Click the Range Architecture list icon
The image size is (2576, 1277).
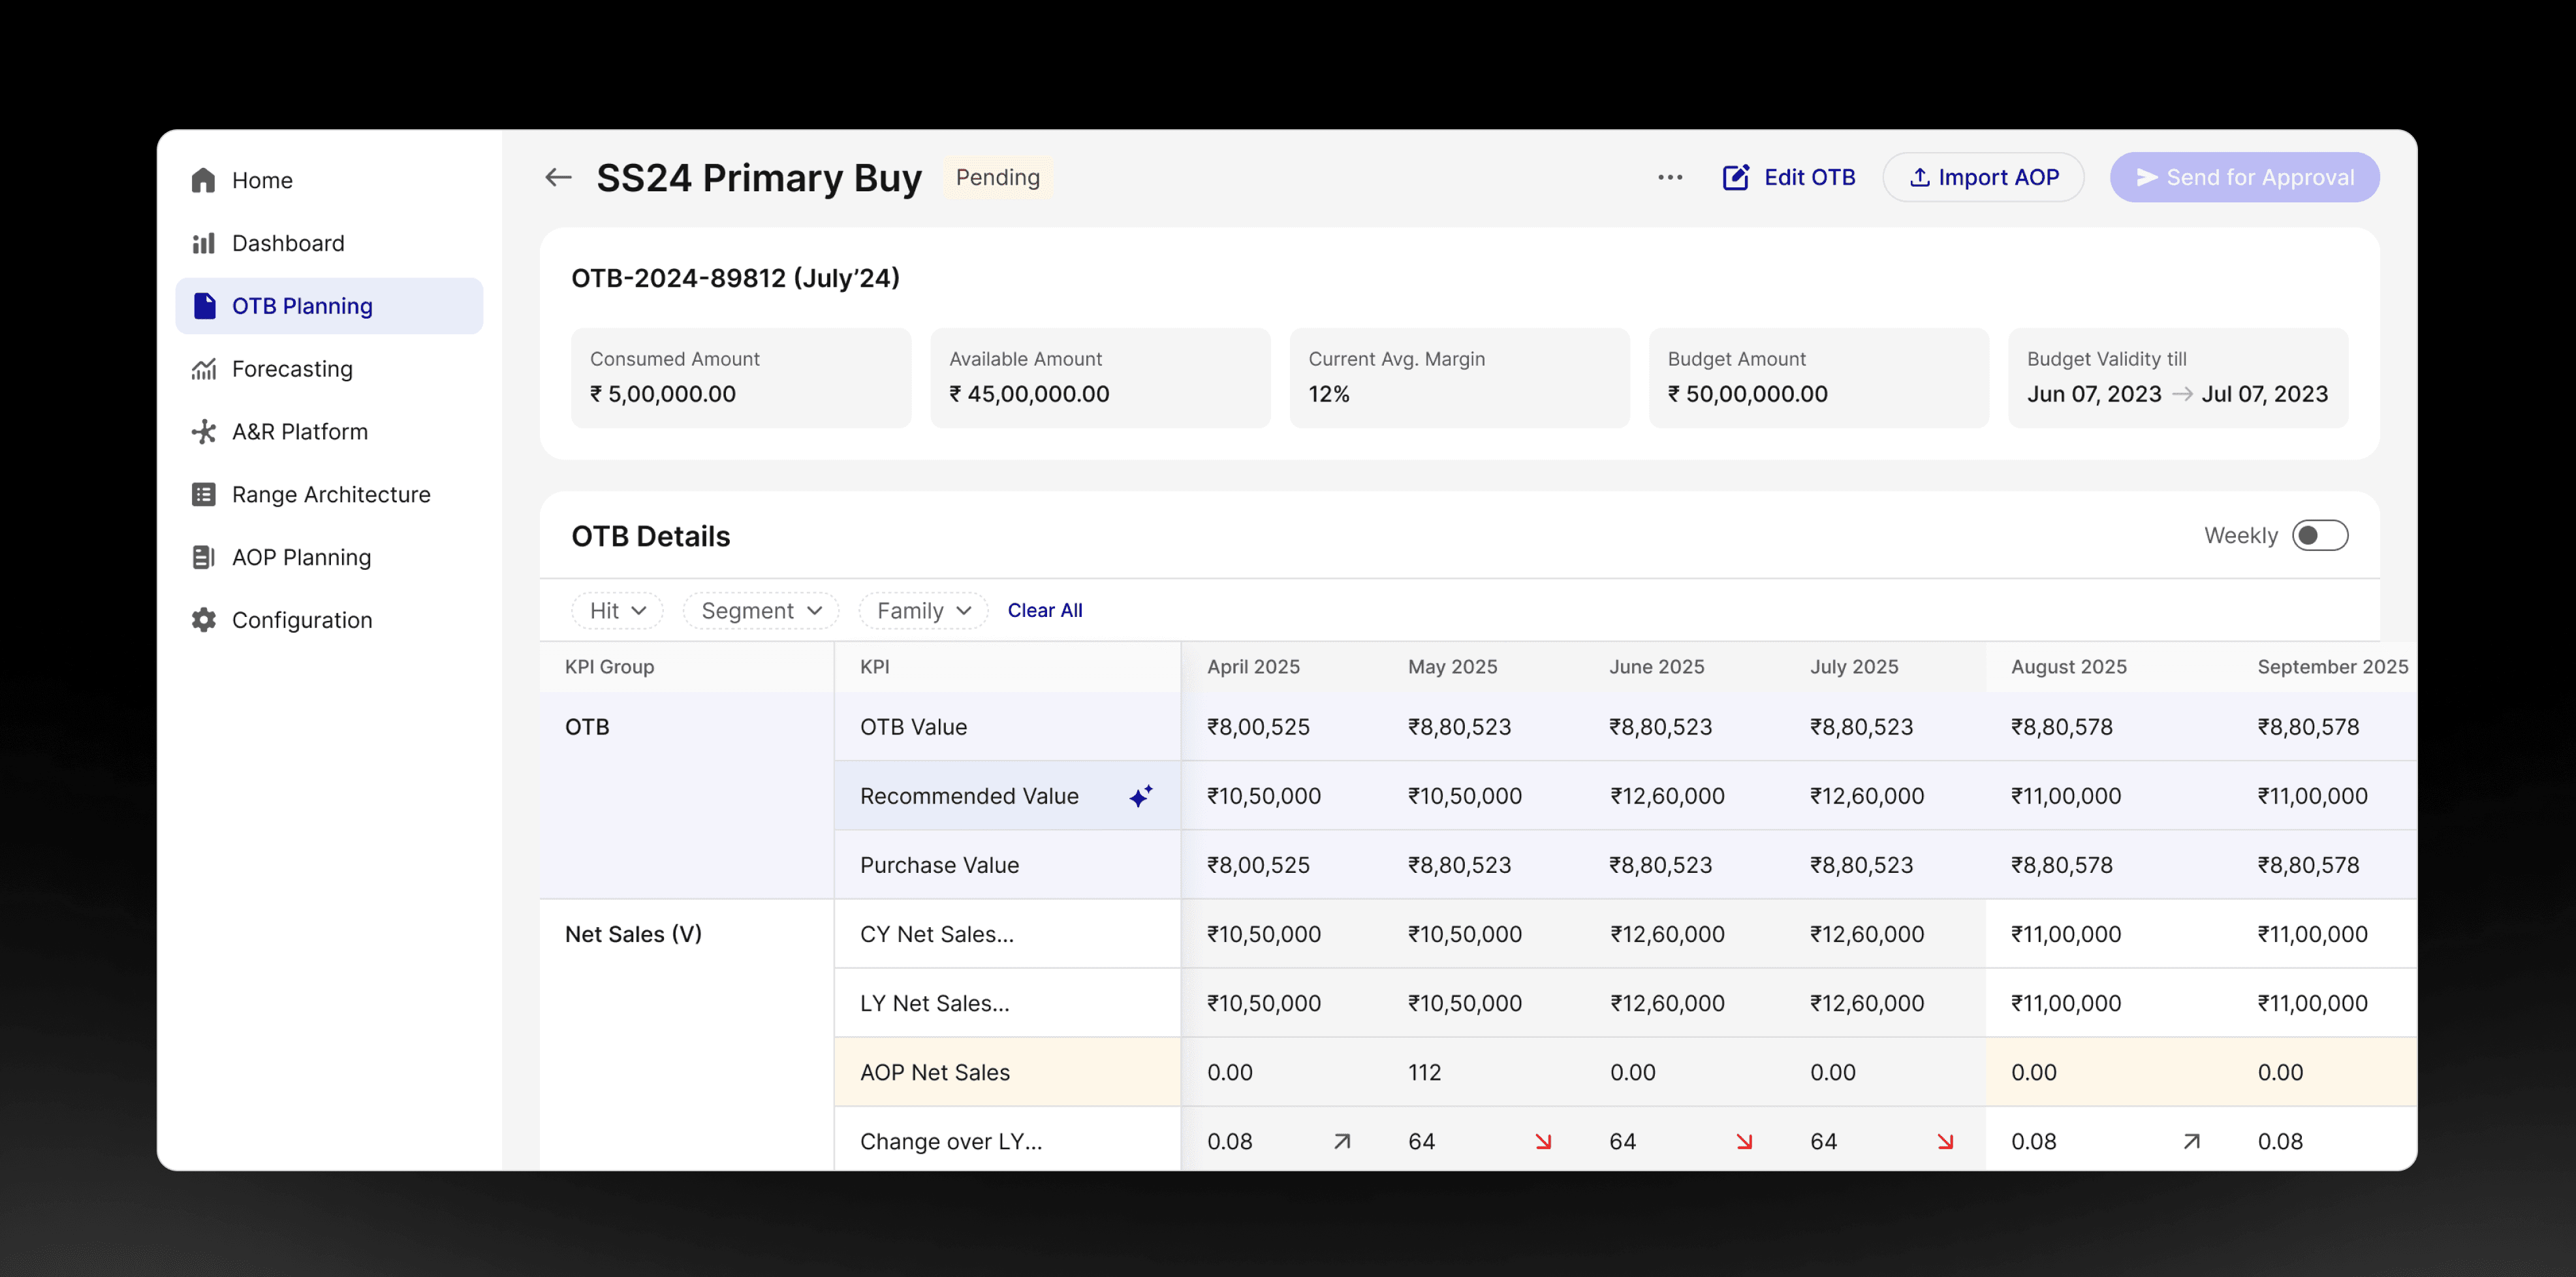[204, 495]
